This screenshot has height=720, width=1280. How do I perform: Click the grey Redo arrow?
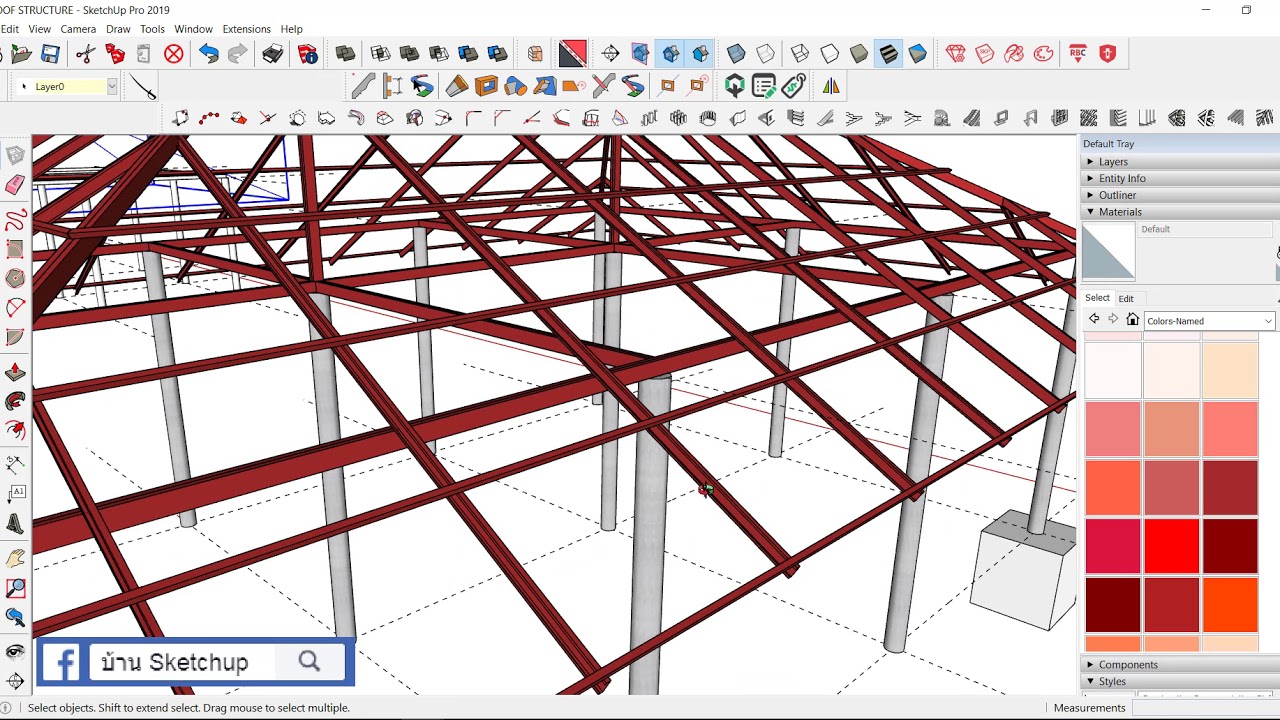[x=237, y=54]
